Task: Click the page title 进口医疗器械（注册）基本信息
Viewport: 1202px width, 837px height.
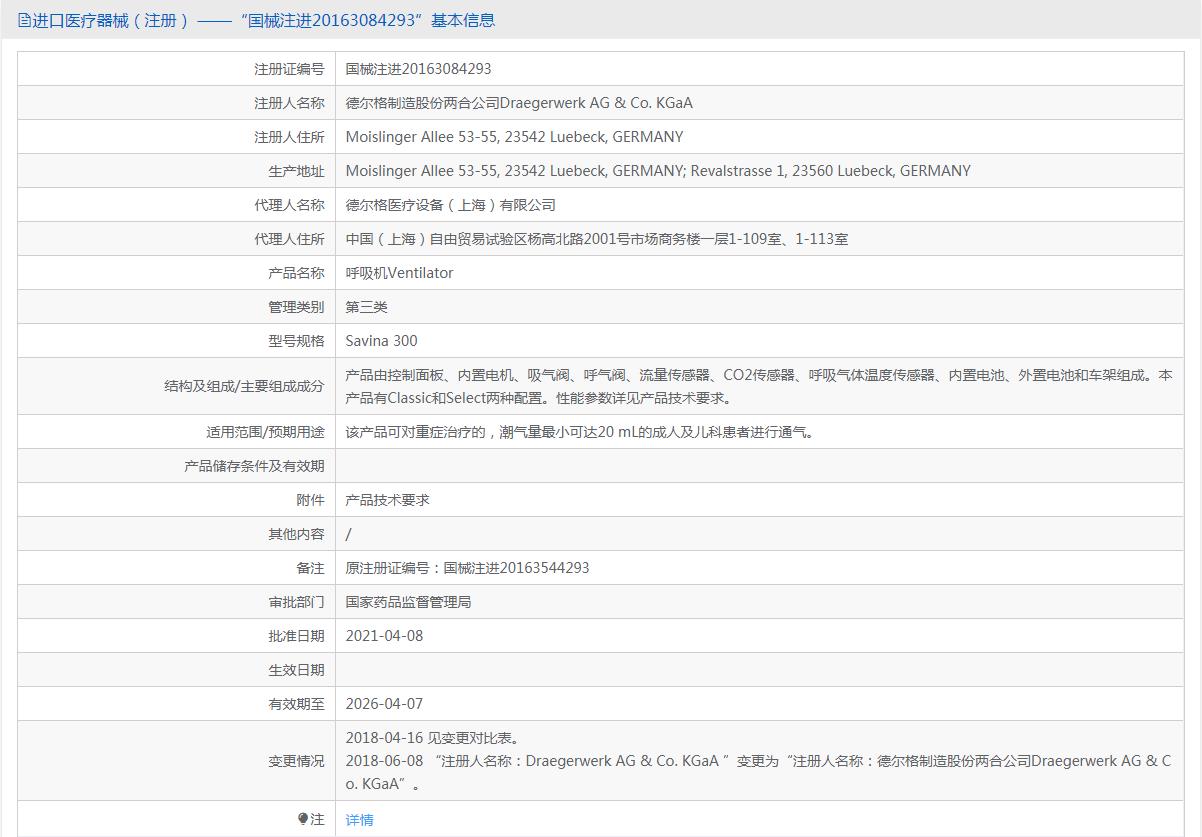Action: point(263,20)
